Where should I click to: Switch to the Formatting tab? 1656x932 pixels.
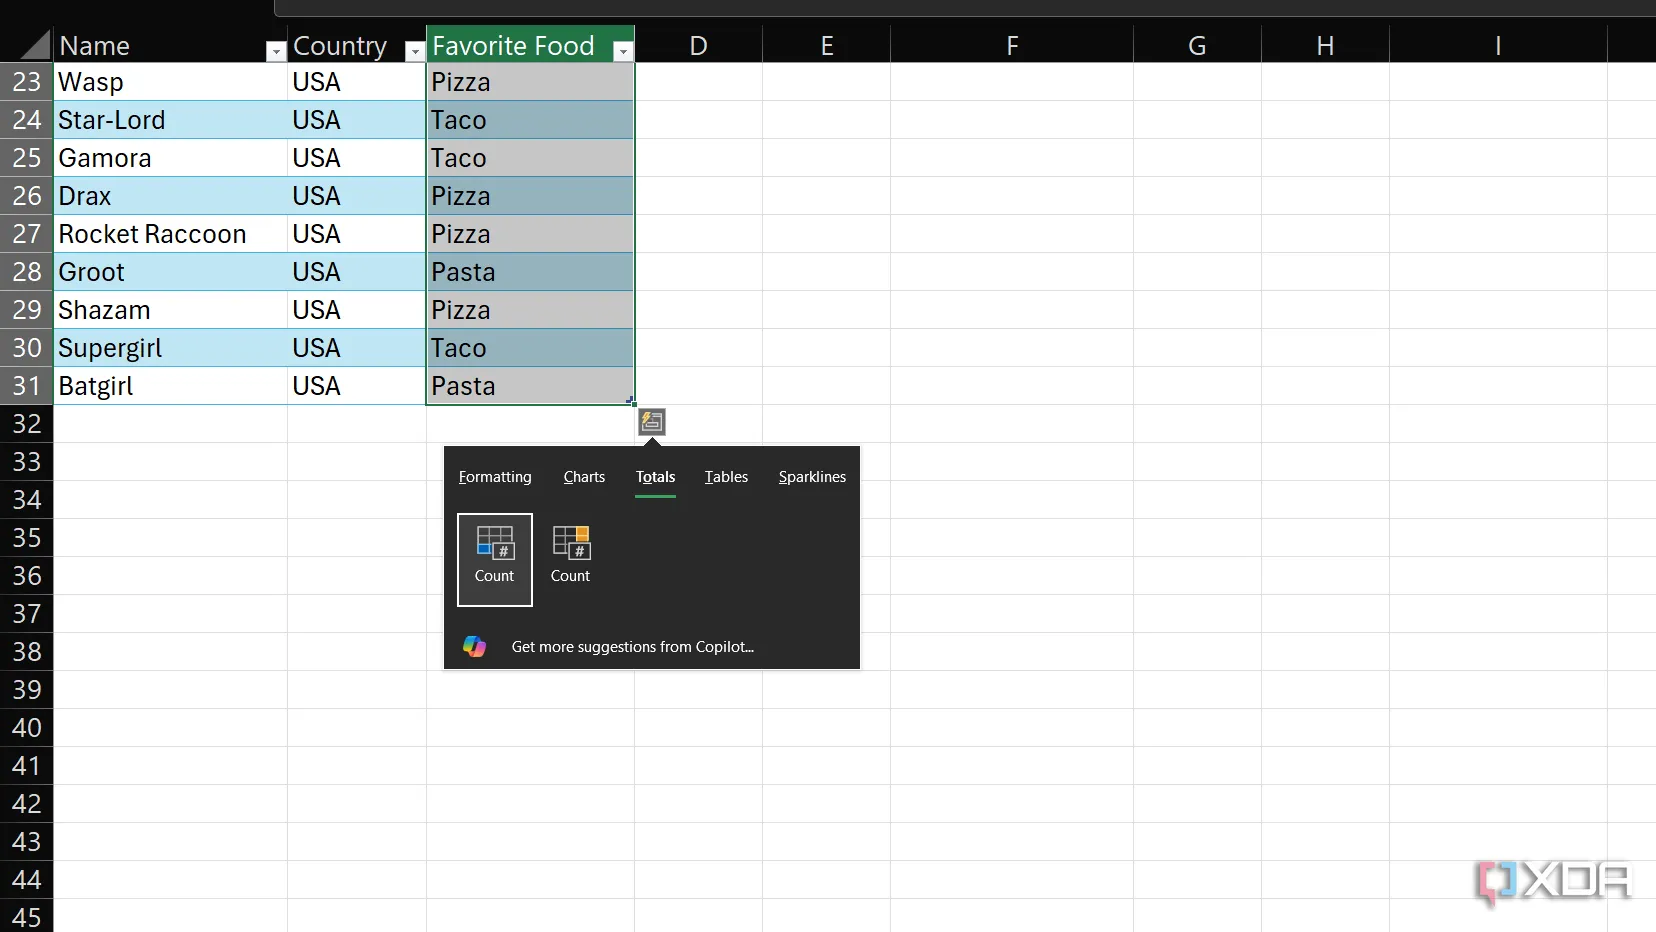[495, 477]
